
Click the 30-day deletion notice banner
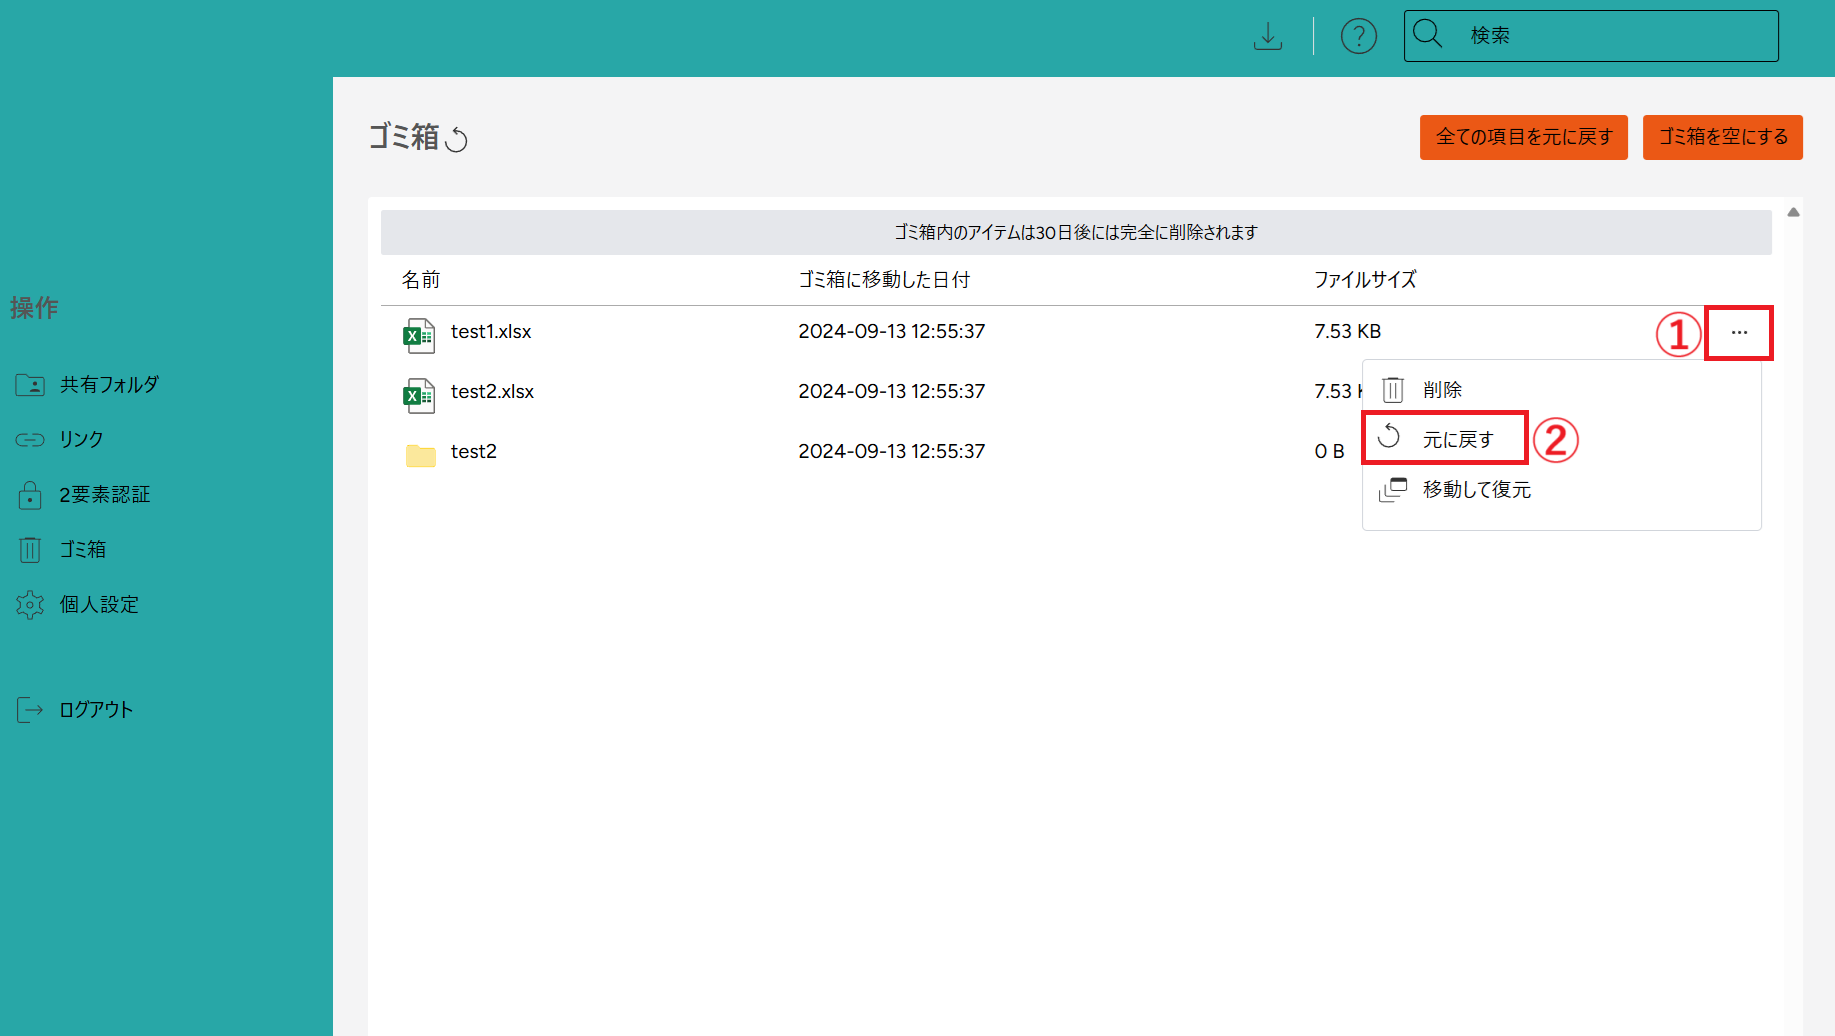click(x=1076, y=232)
